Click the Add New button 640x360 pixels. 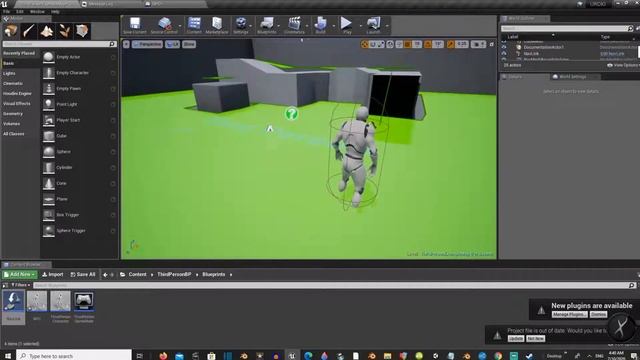pyautogui.click(x=19, y=275)
